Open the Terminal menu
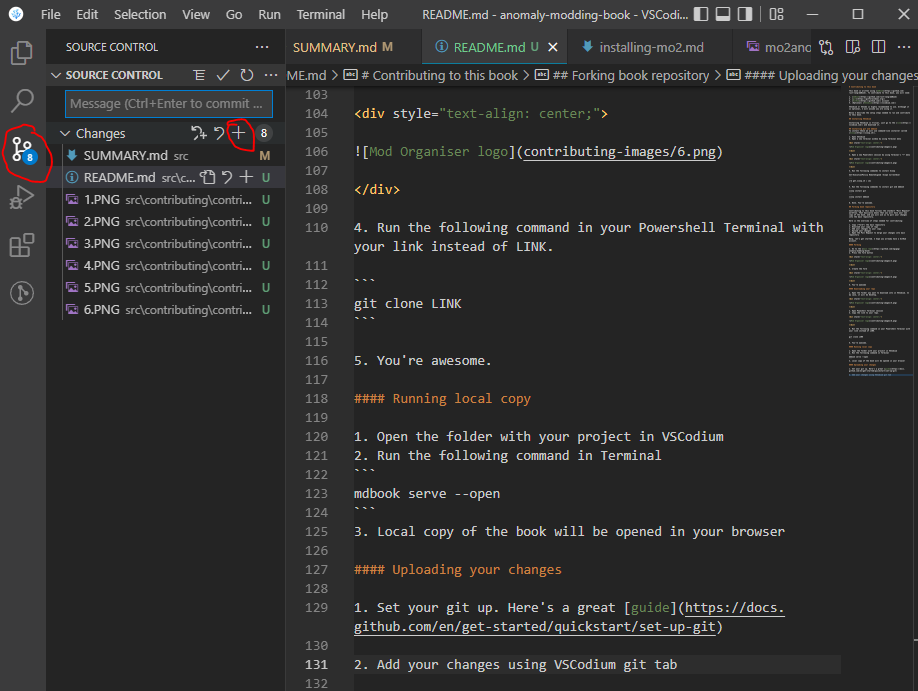 [320, 14]
